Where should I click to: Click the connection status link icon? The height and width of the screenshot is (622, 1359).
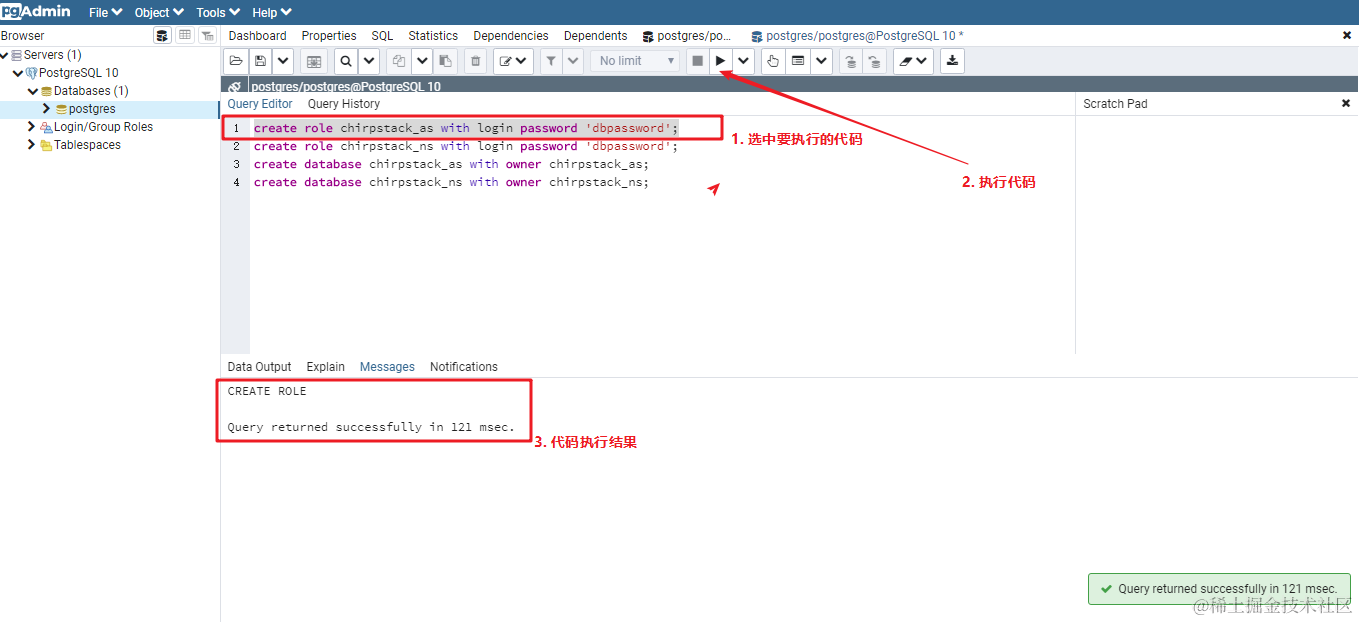click(x=235, y=87)
